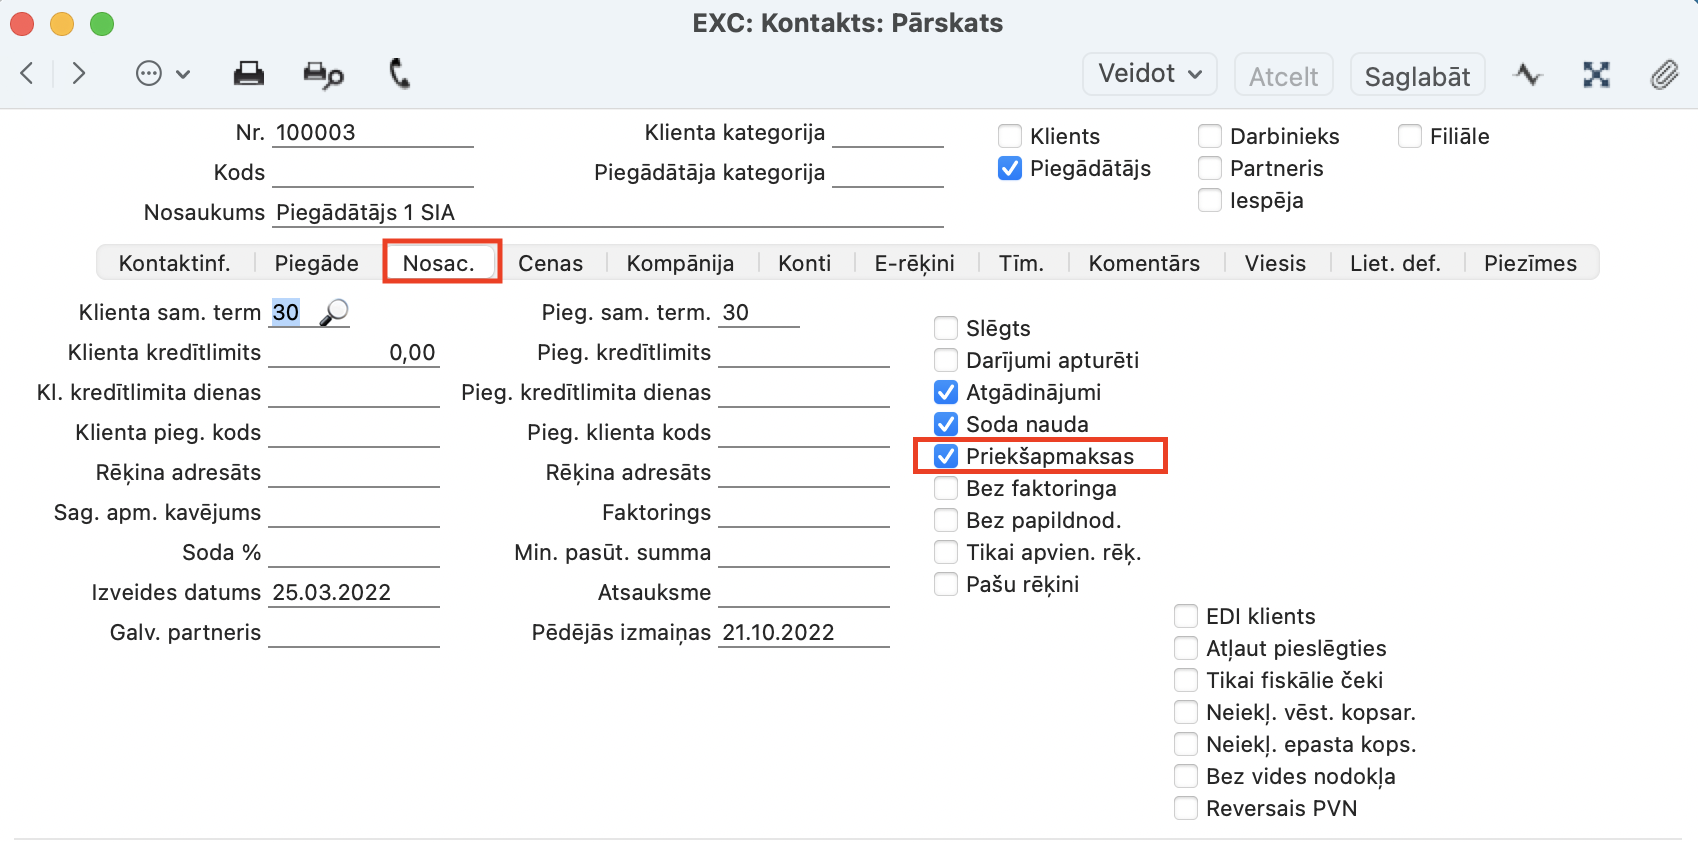Switch to the Konti tab

click(804, 263)
